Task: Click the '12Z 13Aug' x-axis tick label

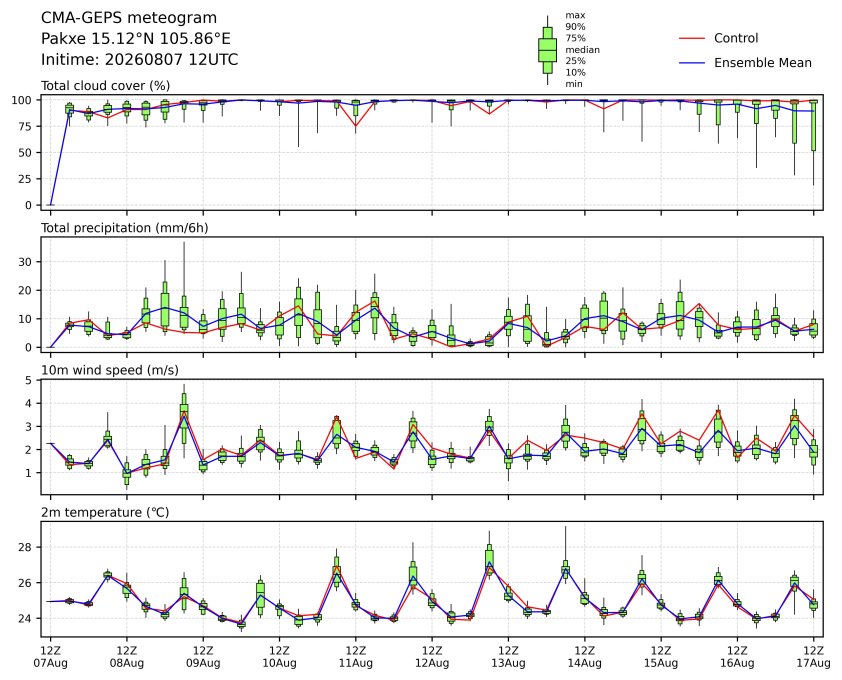Action: click(x=508, y=657)
